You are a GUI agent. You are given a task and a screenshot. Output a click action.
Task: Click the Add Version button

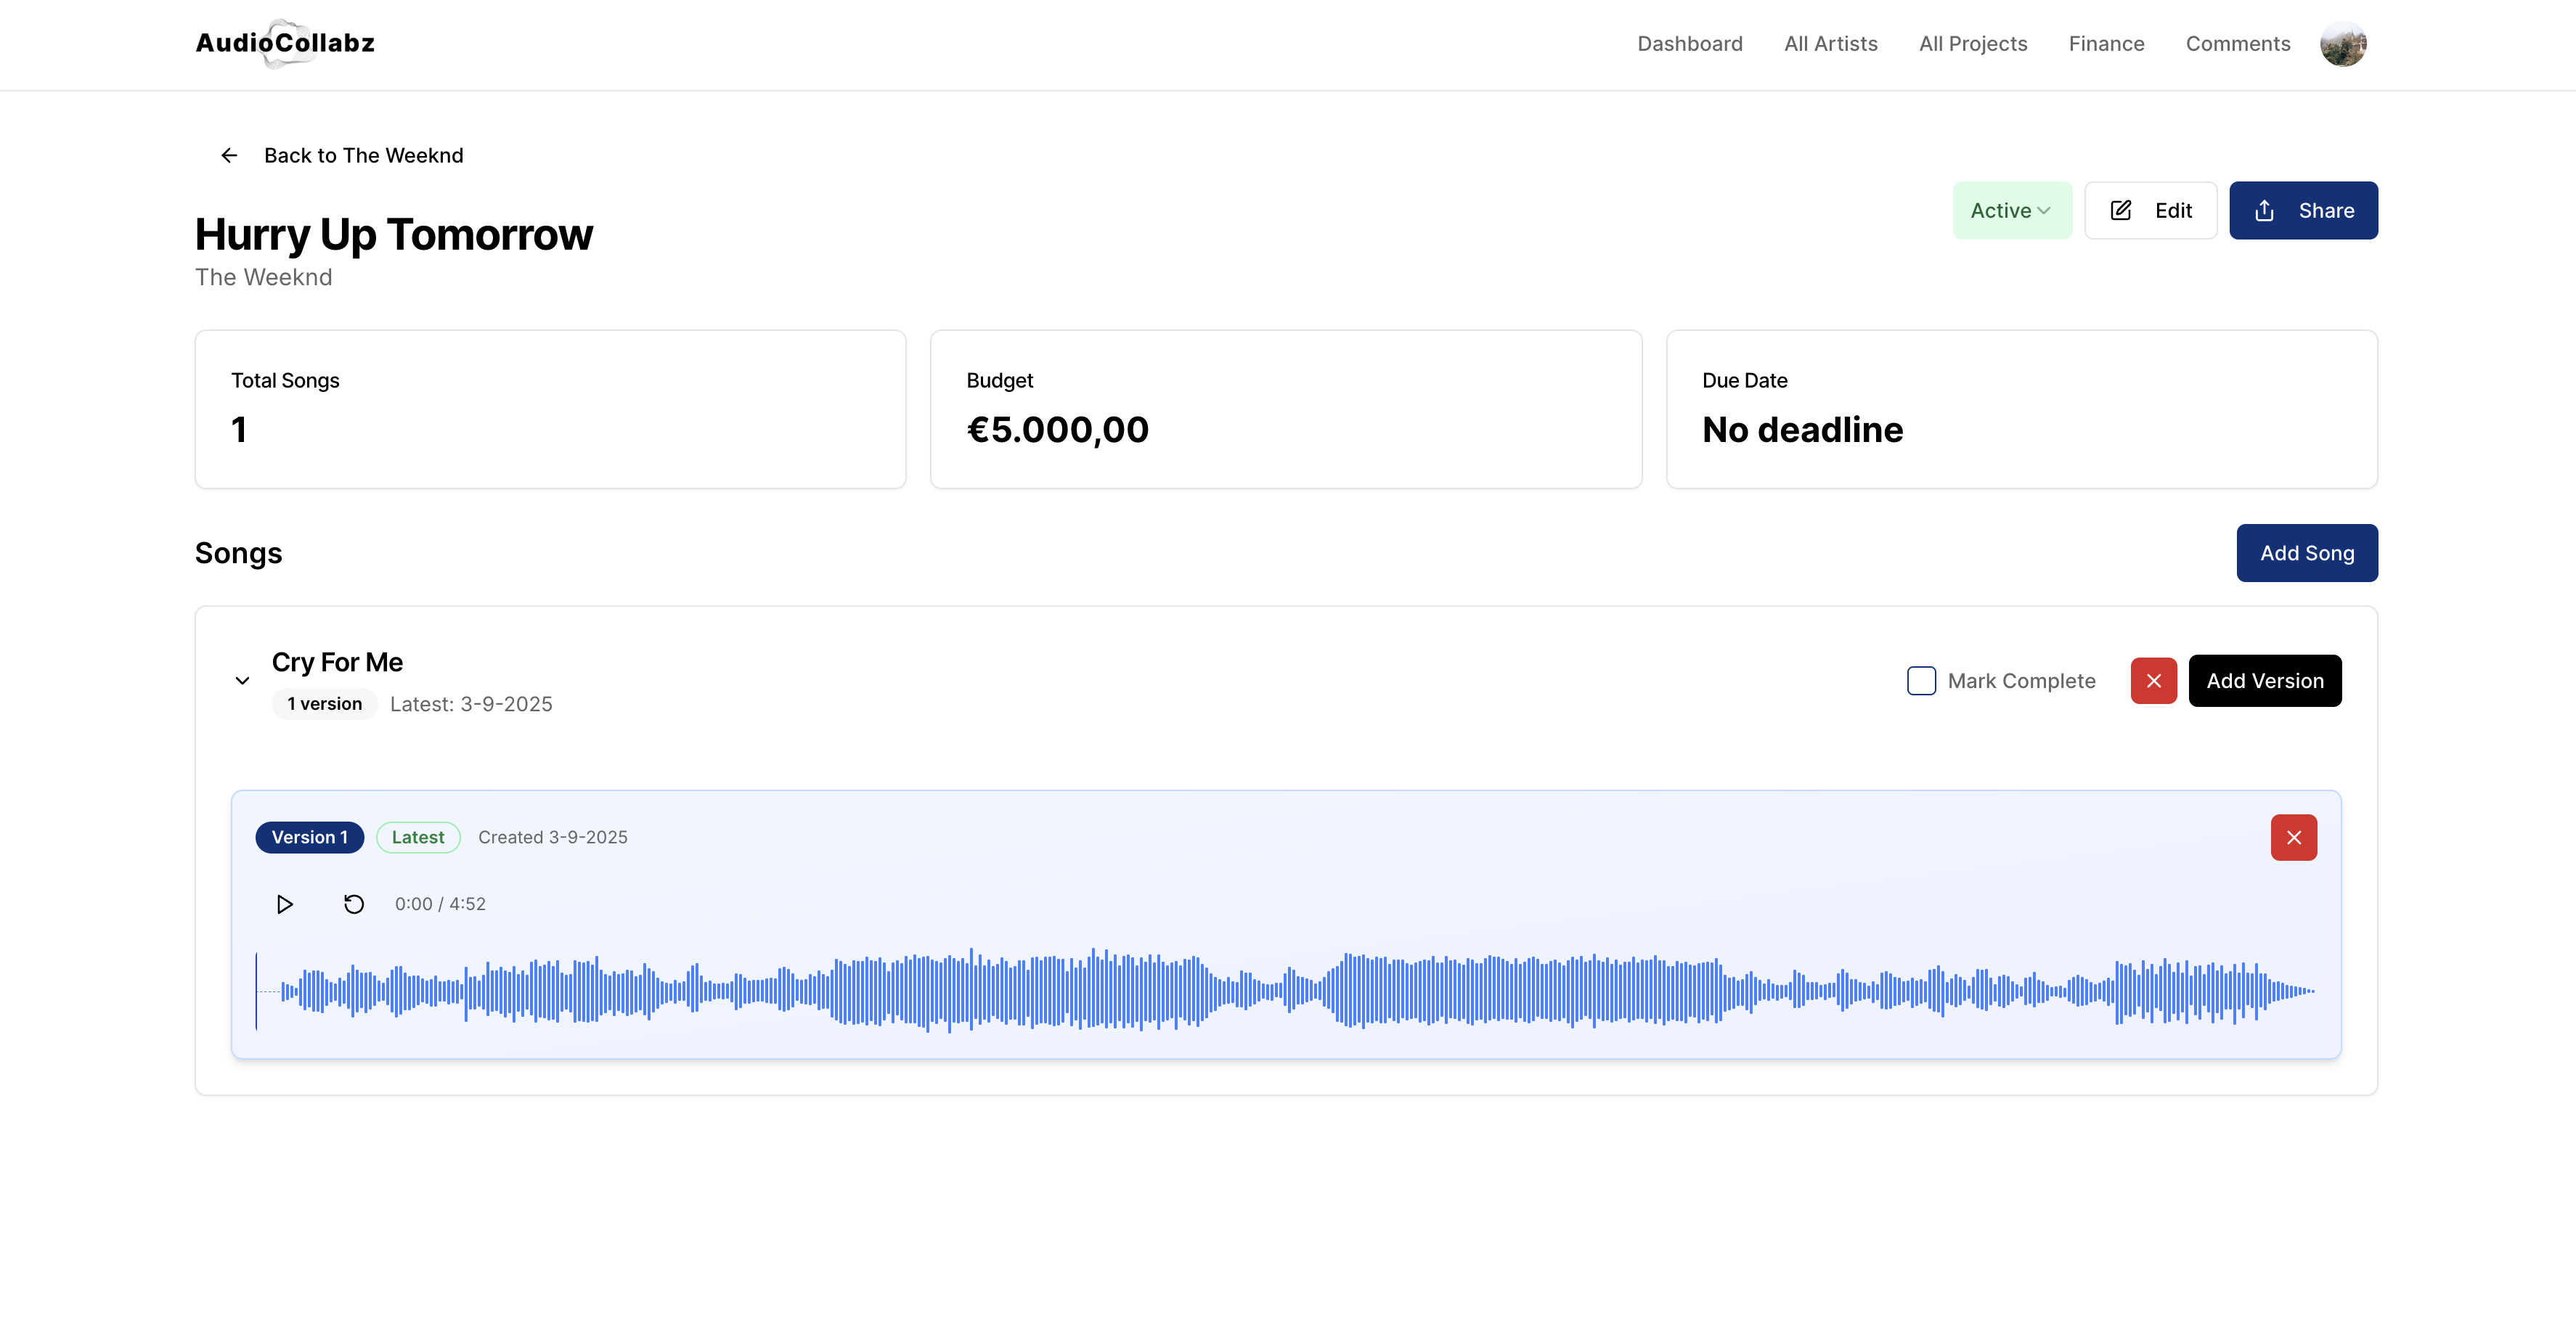(x=2264, y=681)
